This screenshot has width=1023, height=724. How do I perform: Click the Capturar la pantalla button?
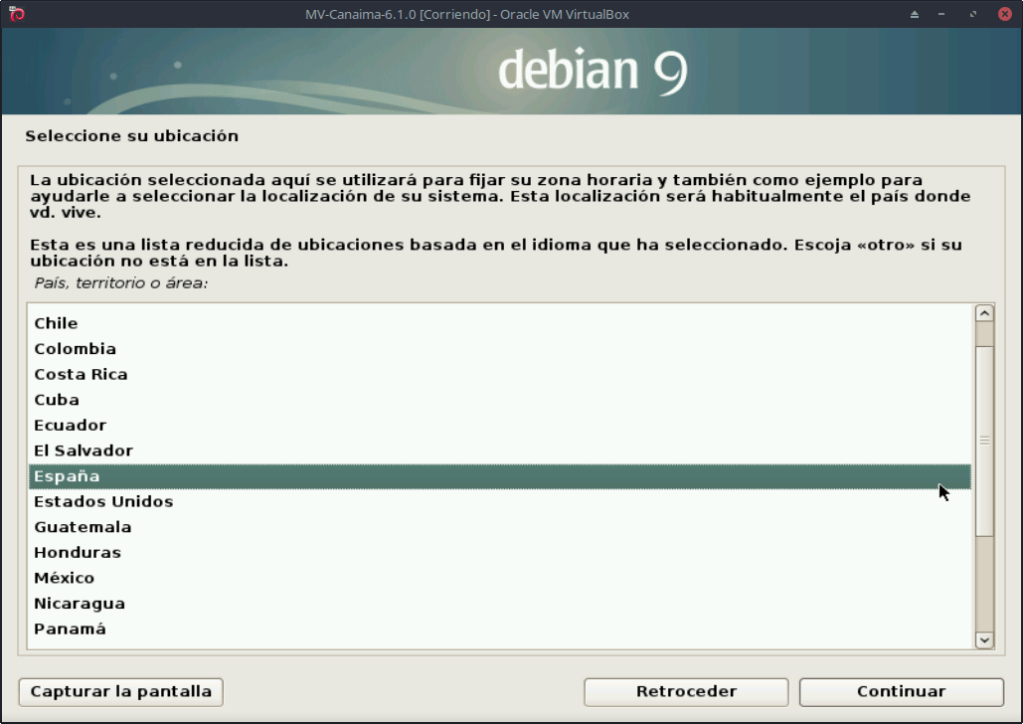pyautogui.click(x=121, y=692)
